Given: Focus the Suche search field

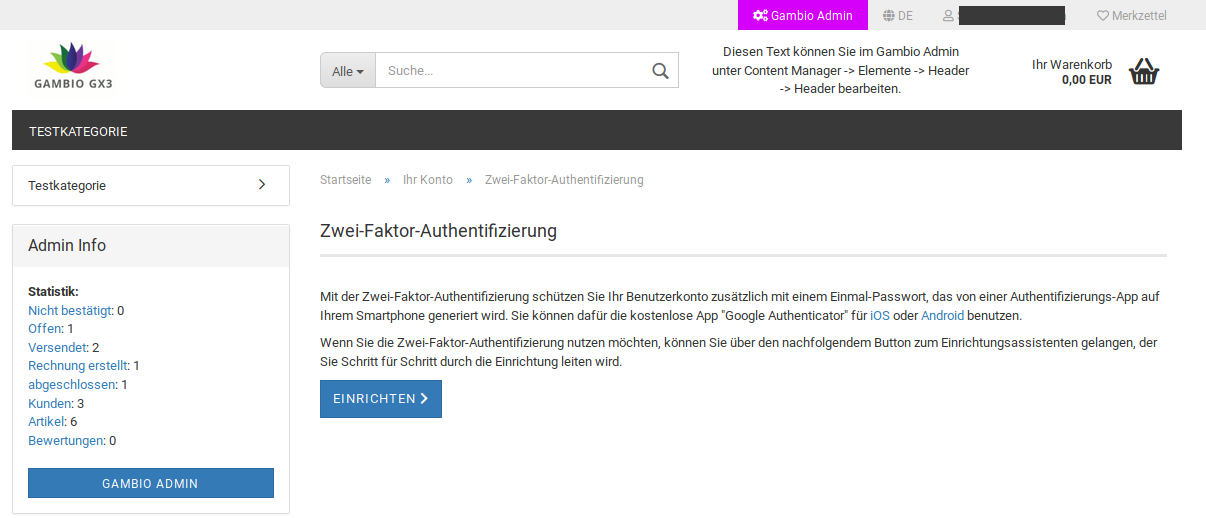Looking at the screenshot, I should coord(510,71).
